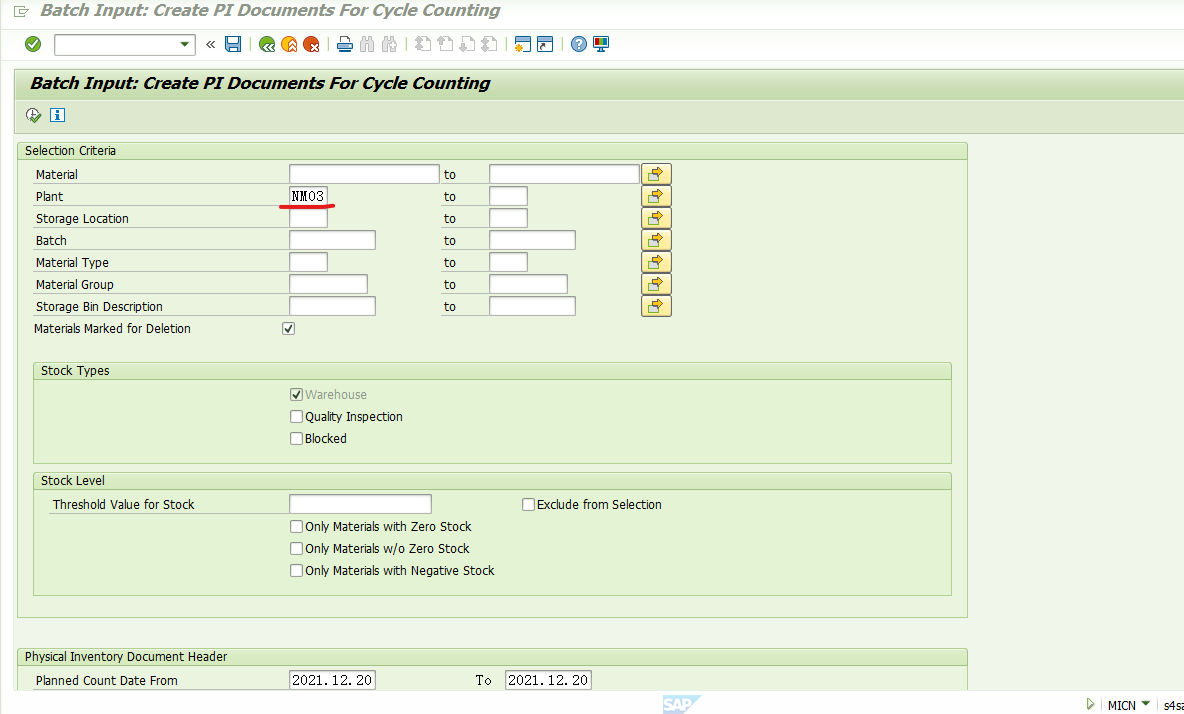Click the red Cancel icon

pos(311,45)
